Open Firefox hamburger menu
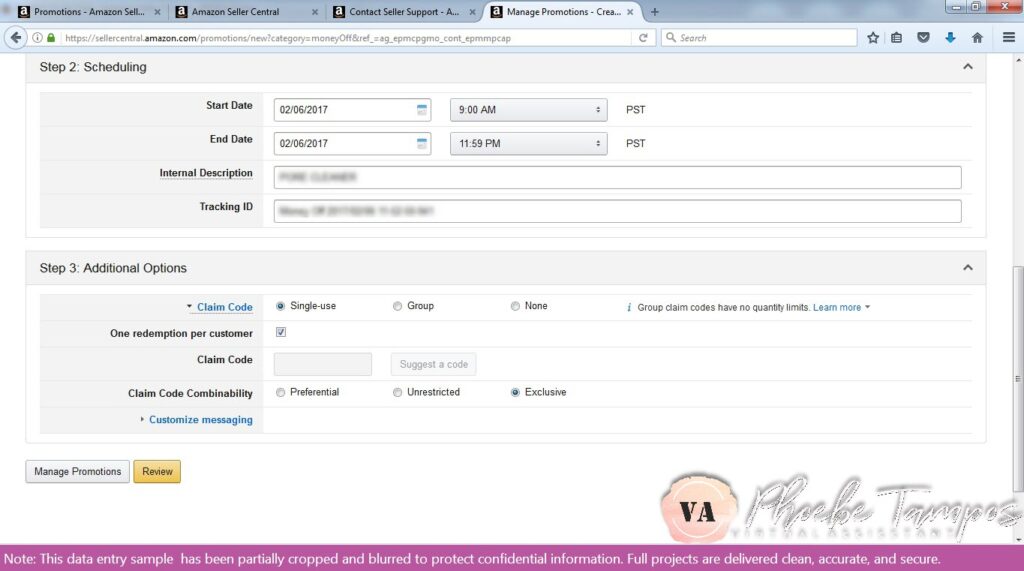 (1008, 38)
